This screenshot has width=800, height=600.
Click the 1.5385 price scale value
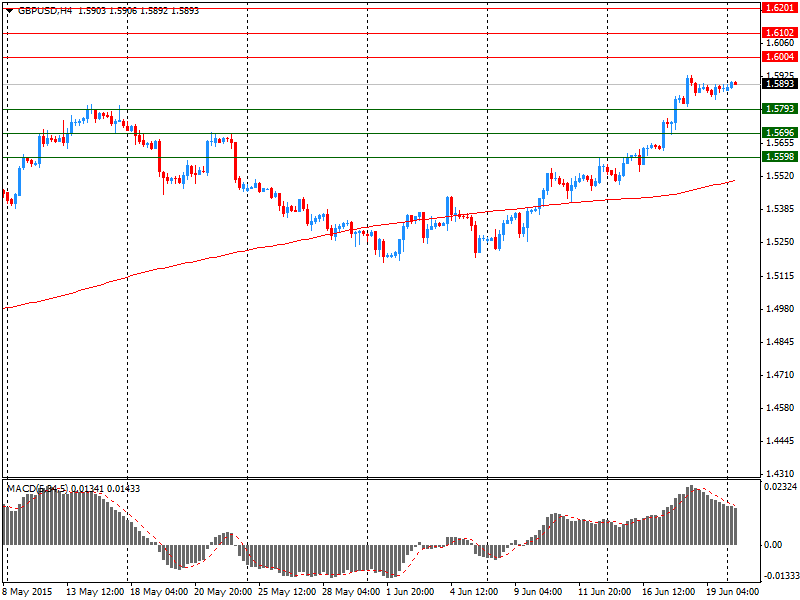780,209
